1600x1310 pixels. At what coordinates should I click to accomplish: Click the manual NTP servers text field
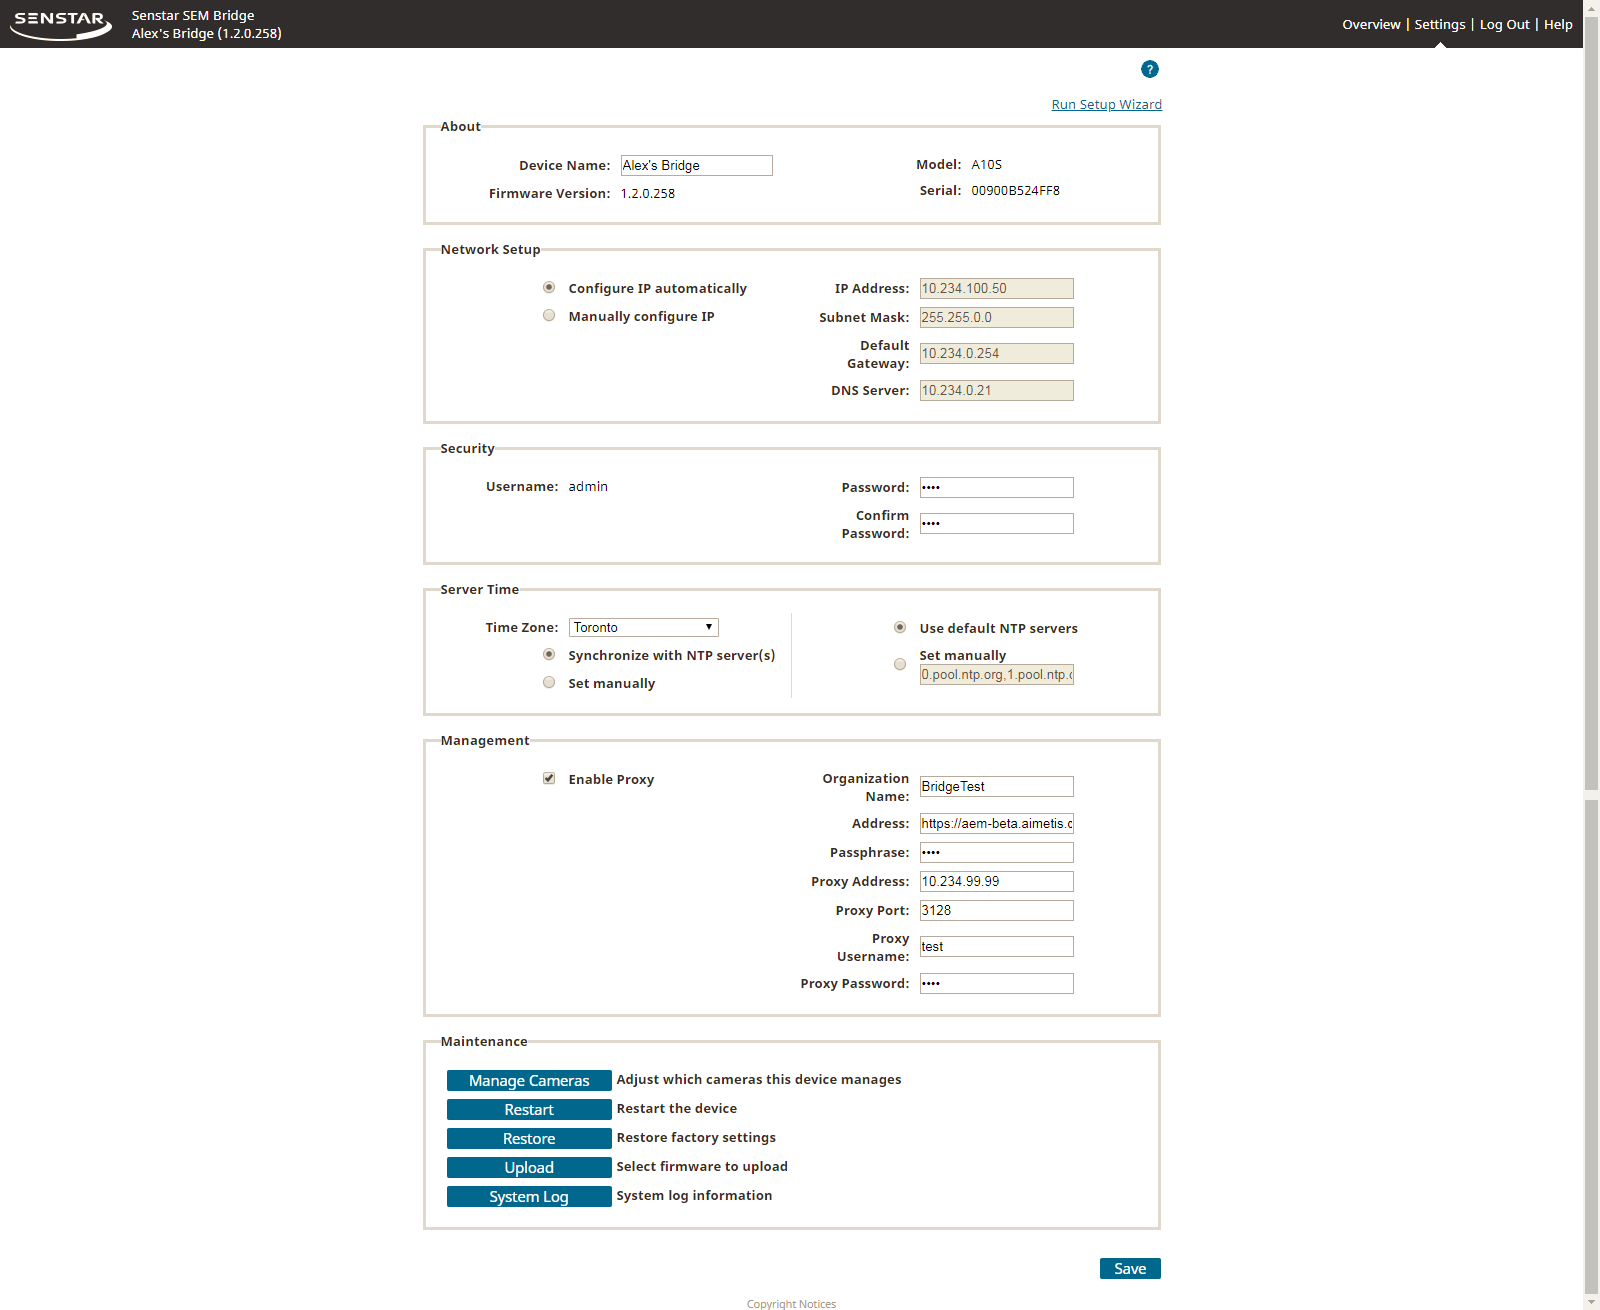point(997,674)
